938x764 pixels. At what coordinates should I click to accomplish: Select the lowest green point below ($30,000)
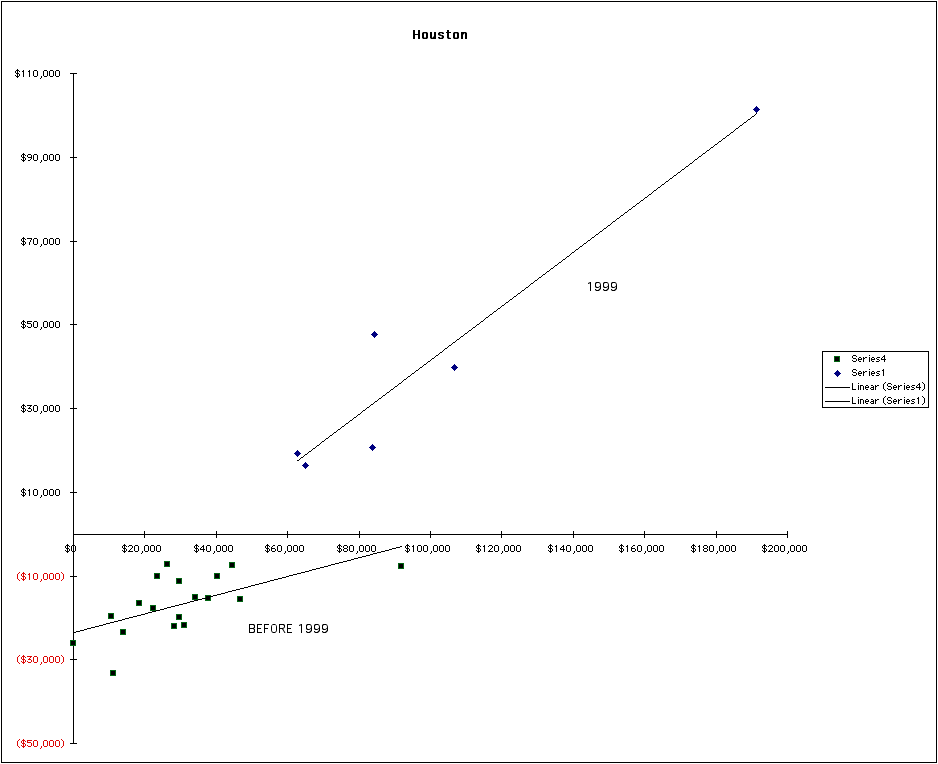tap(113, 673)
